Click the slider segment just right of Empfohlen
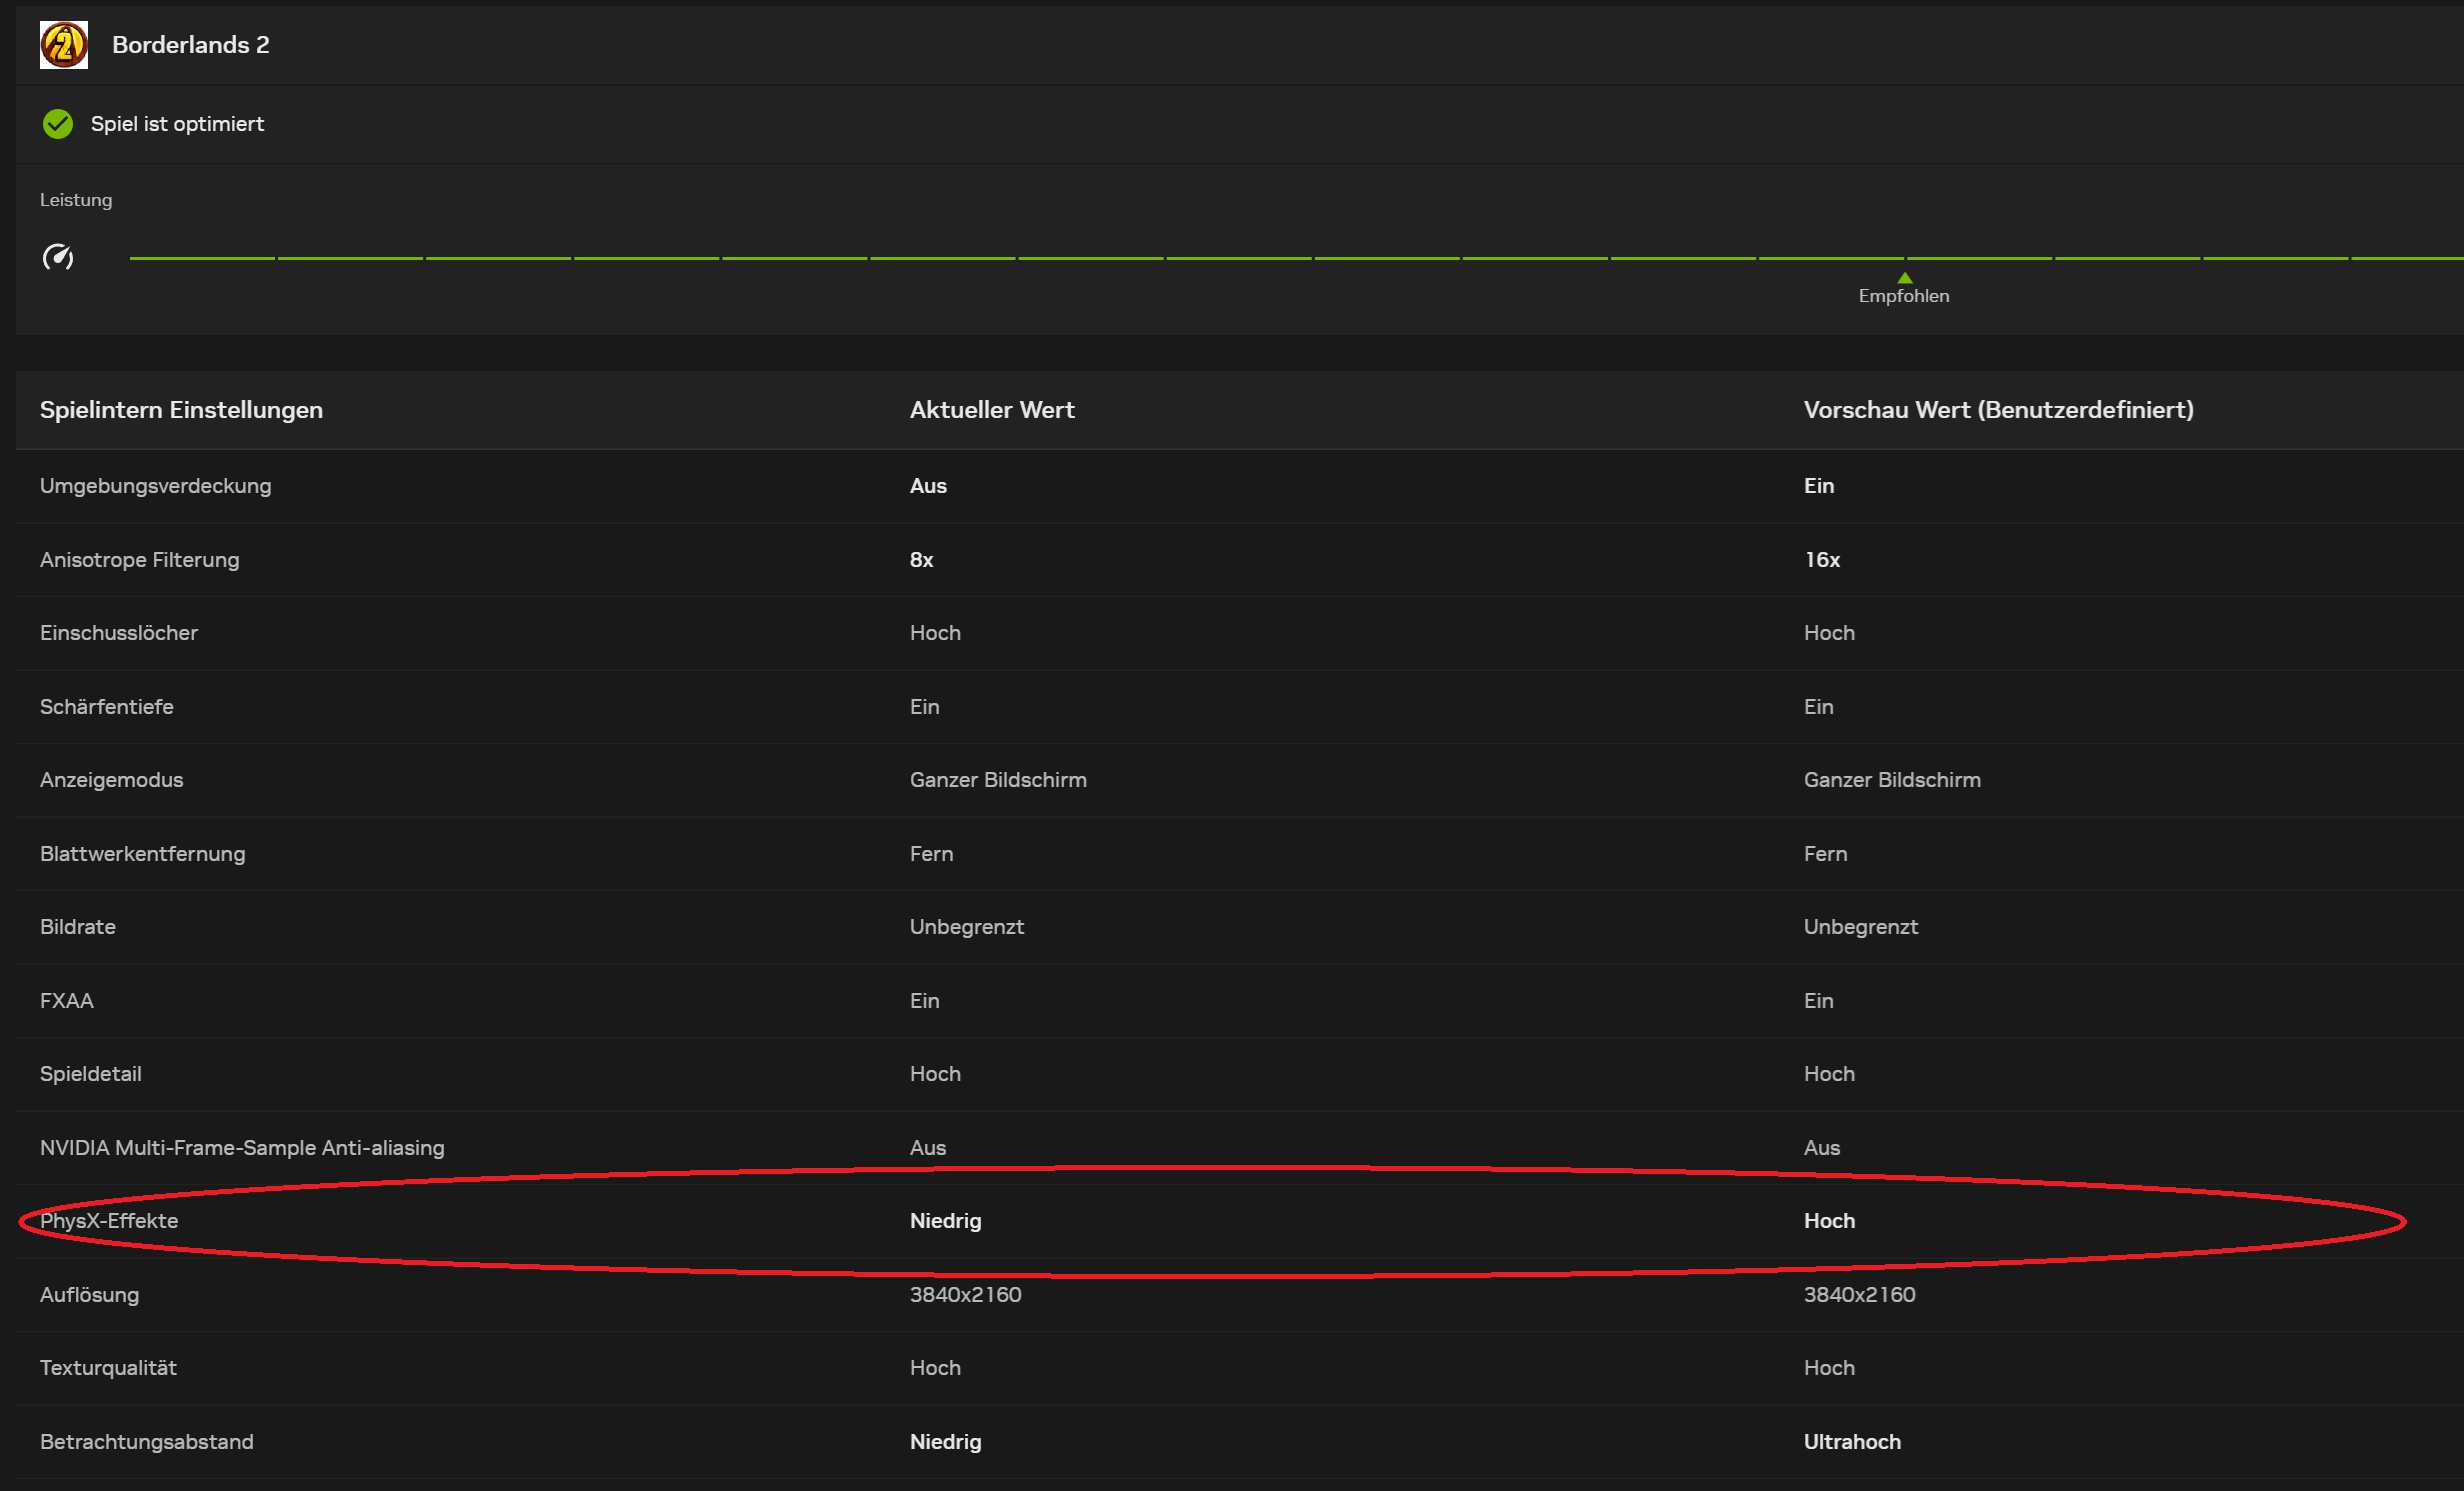This screenshot has width=2464, height=1491. 1979,258
